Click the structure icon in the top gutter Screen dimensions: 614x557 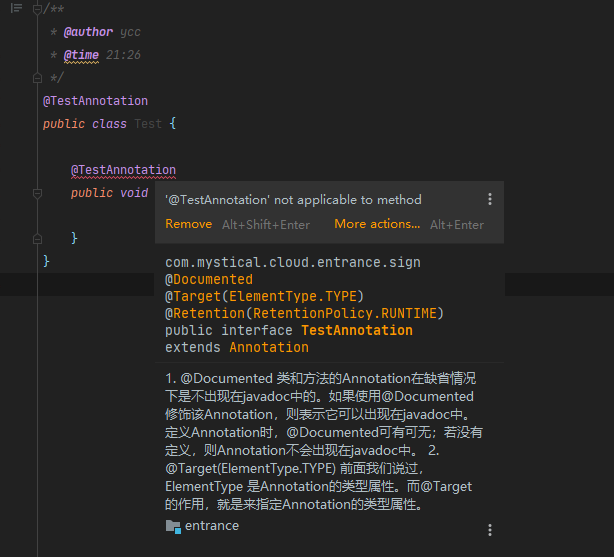click(x=16, y=8)
